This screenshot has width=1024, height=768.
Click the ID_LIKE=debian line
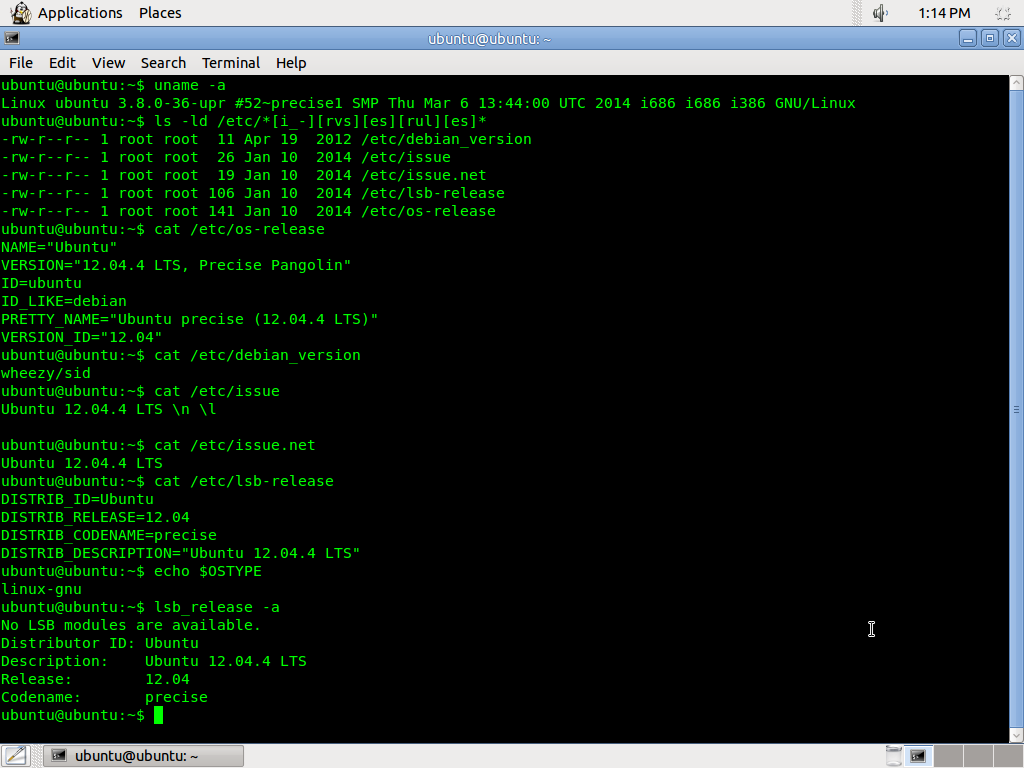(x=64, y=301)
